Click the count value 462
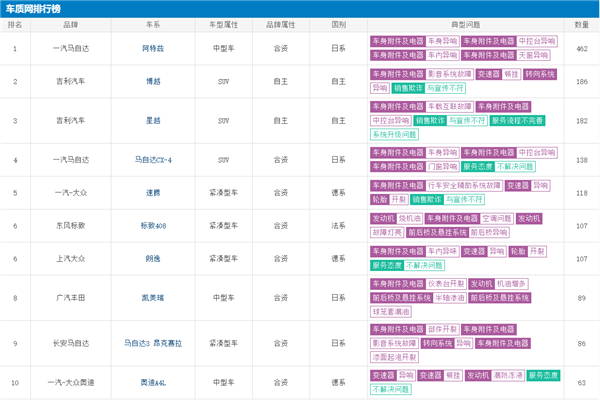600x400 pixels. (x=582, y=49)
